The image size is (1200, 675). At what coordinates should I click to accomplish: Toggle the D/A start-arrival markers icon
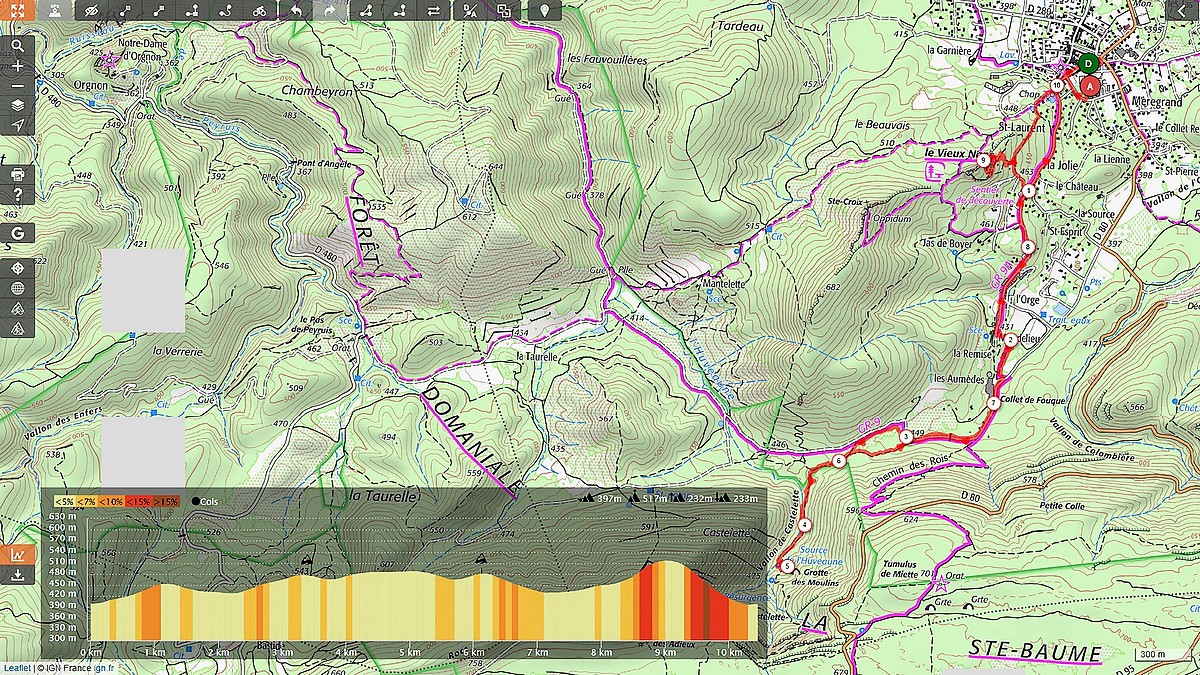click(x=469, y=11)
